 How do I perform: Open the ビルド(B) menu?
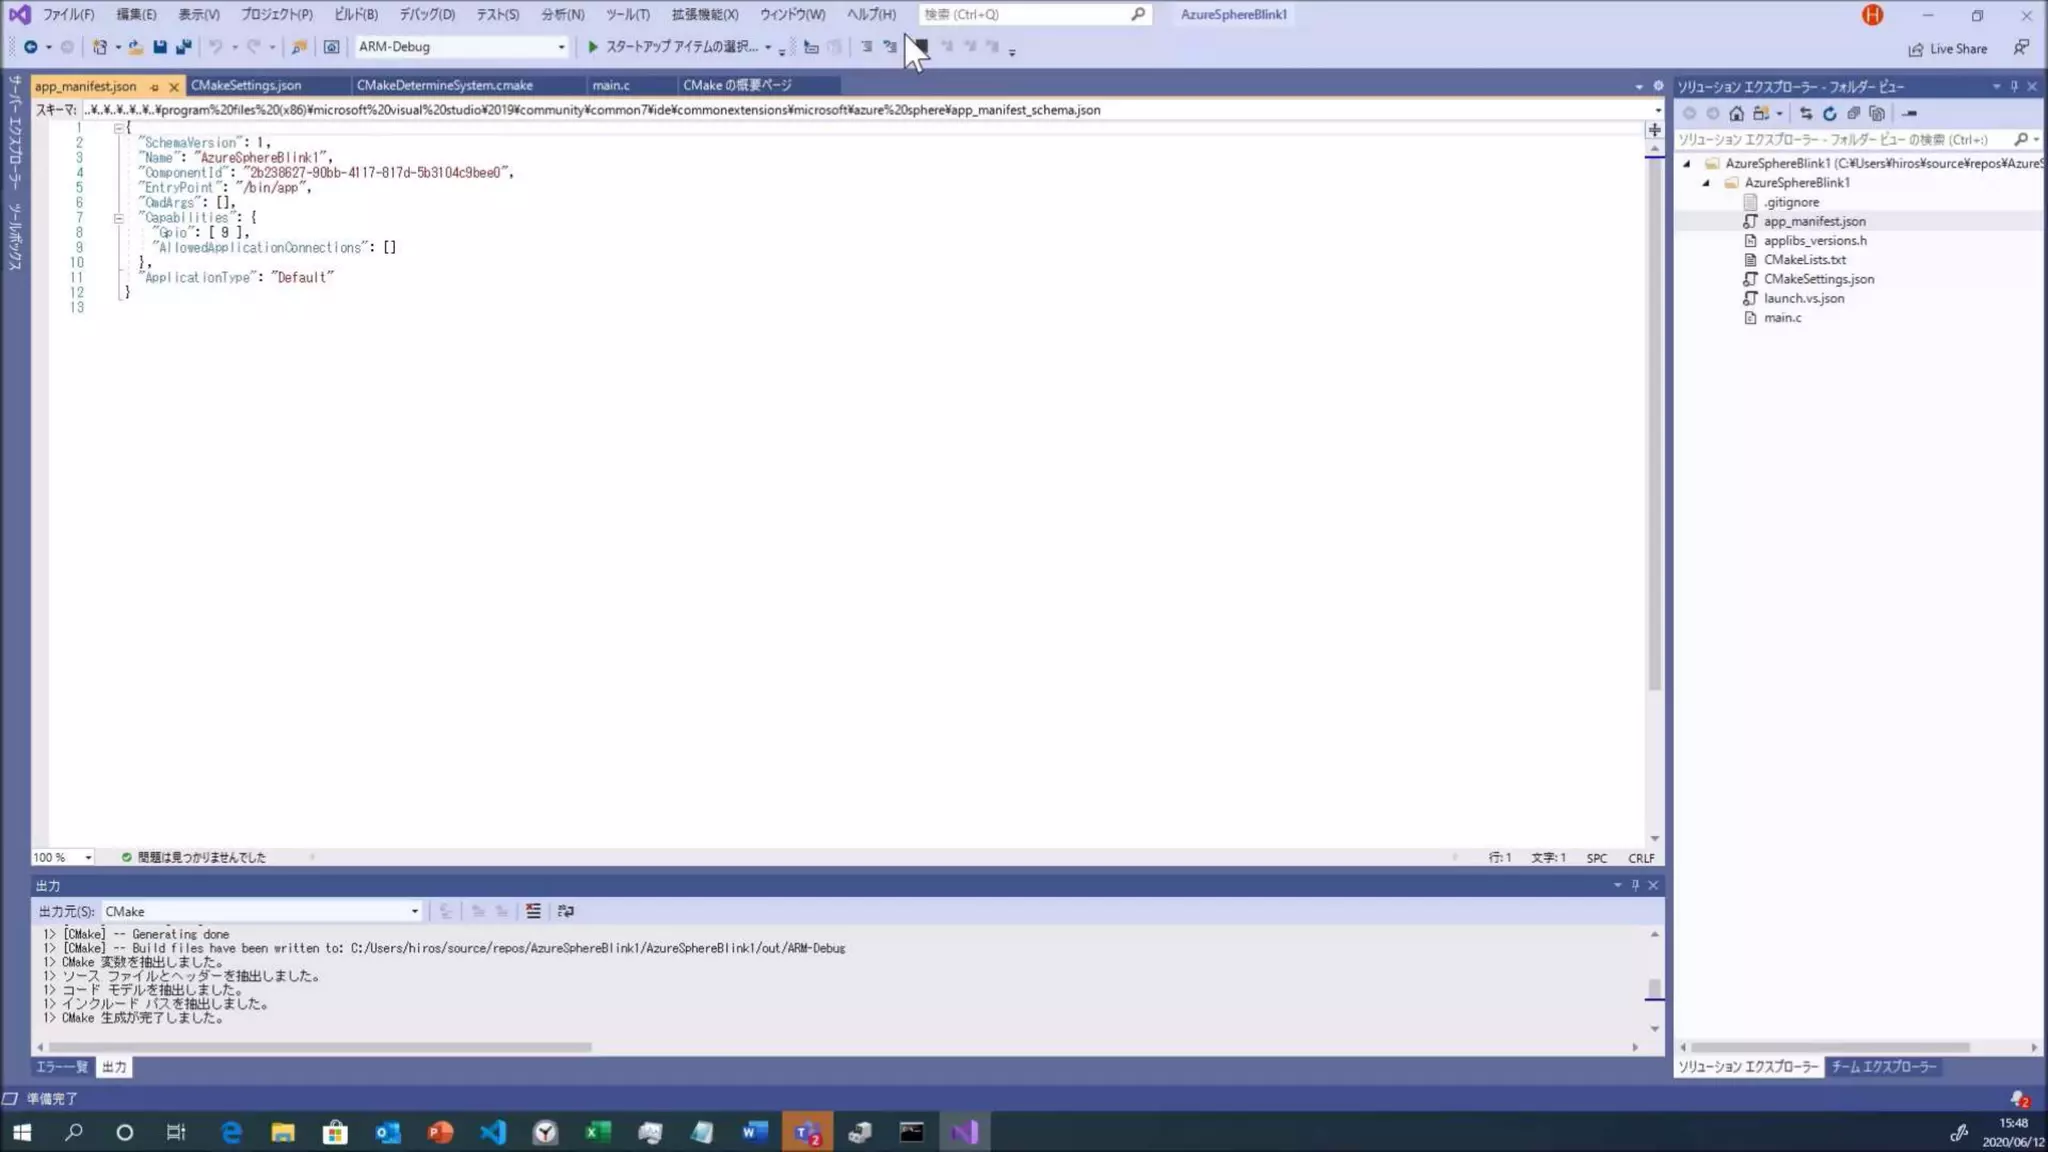point(355,14)
